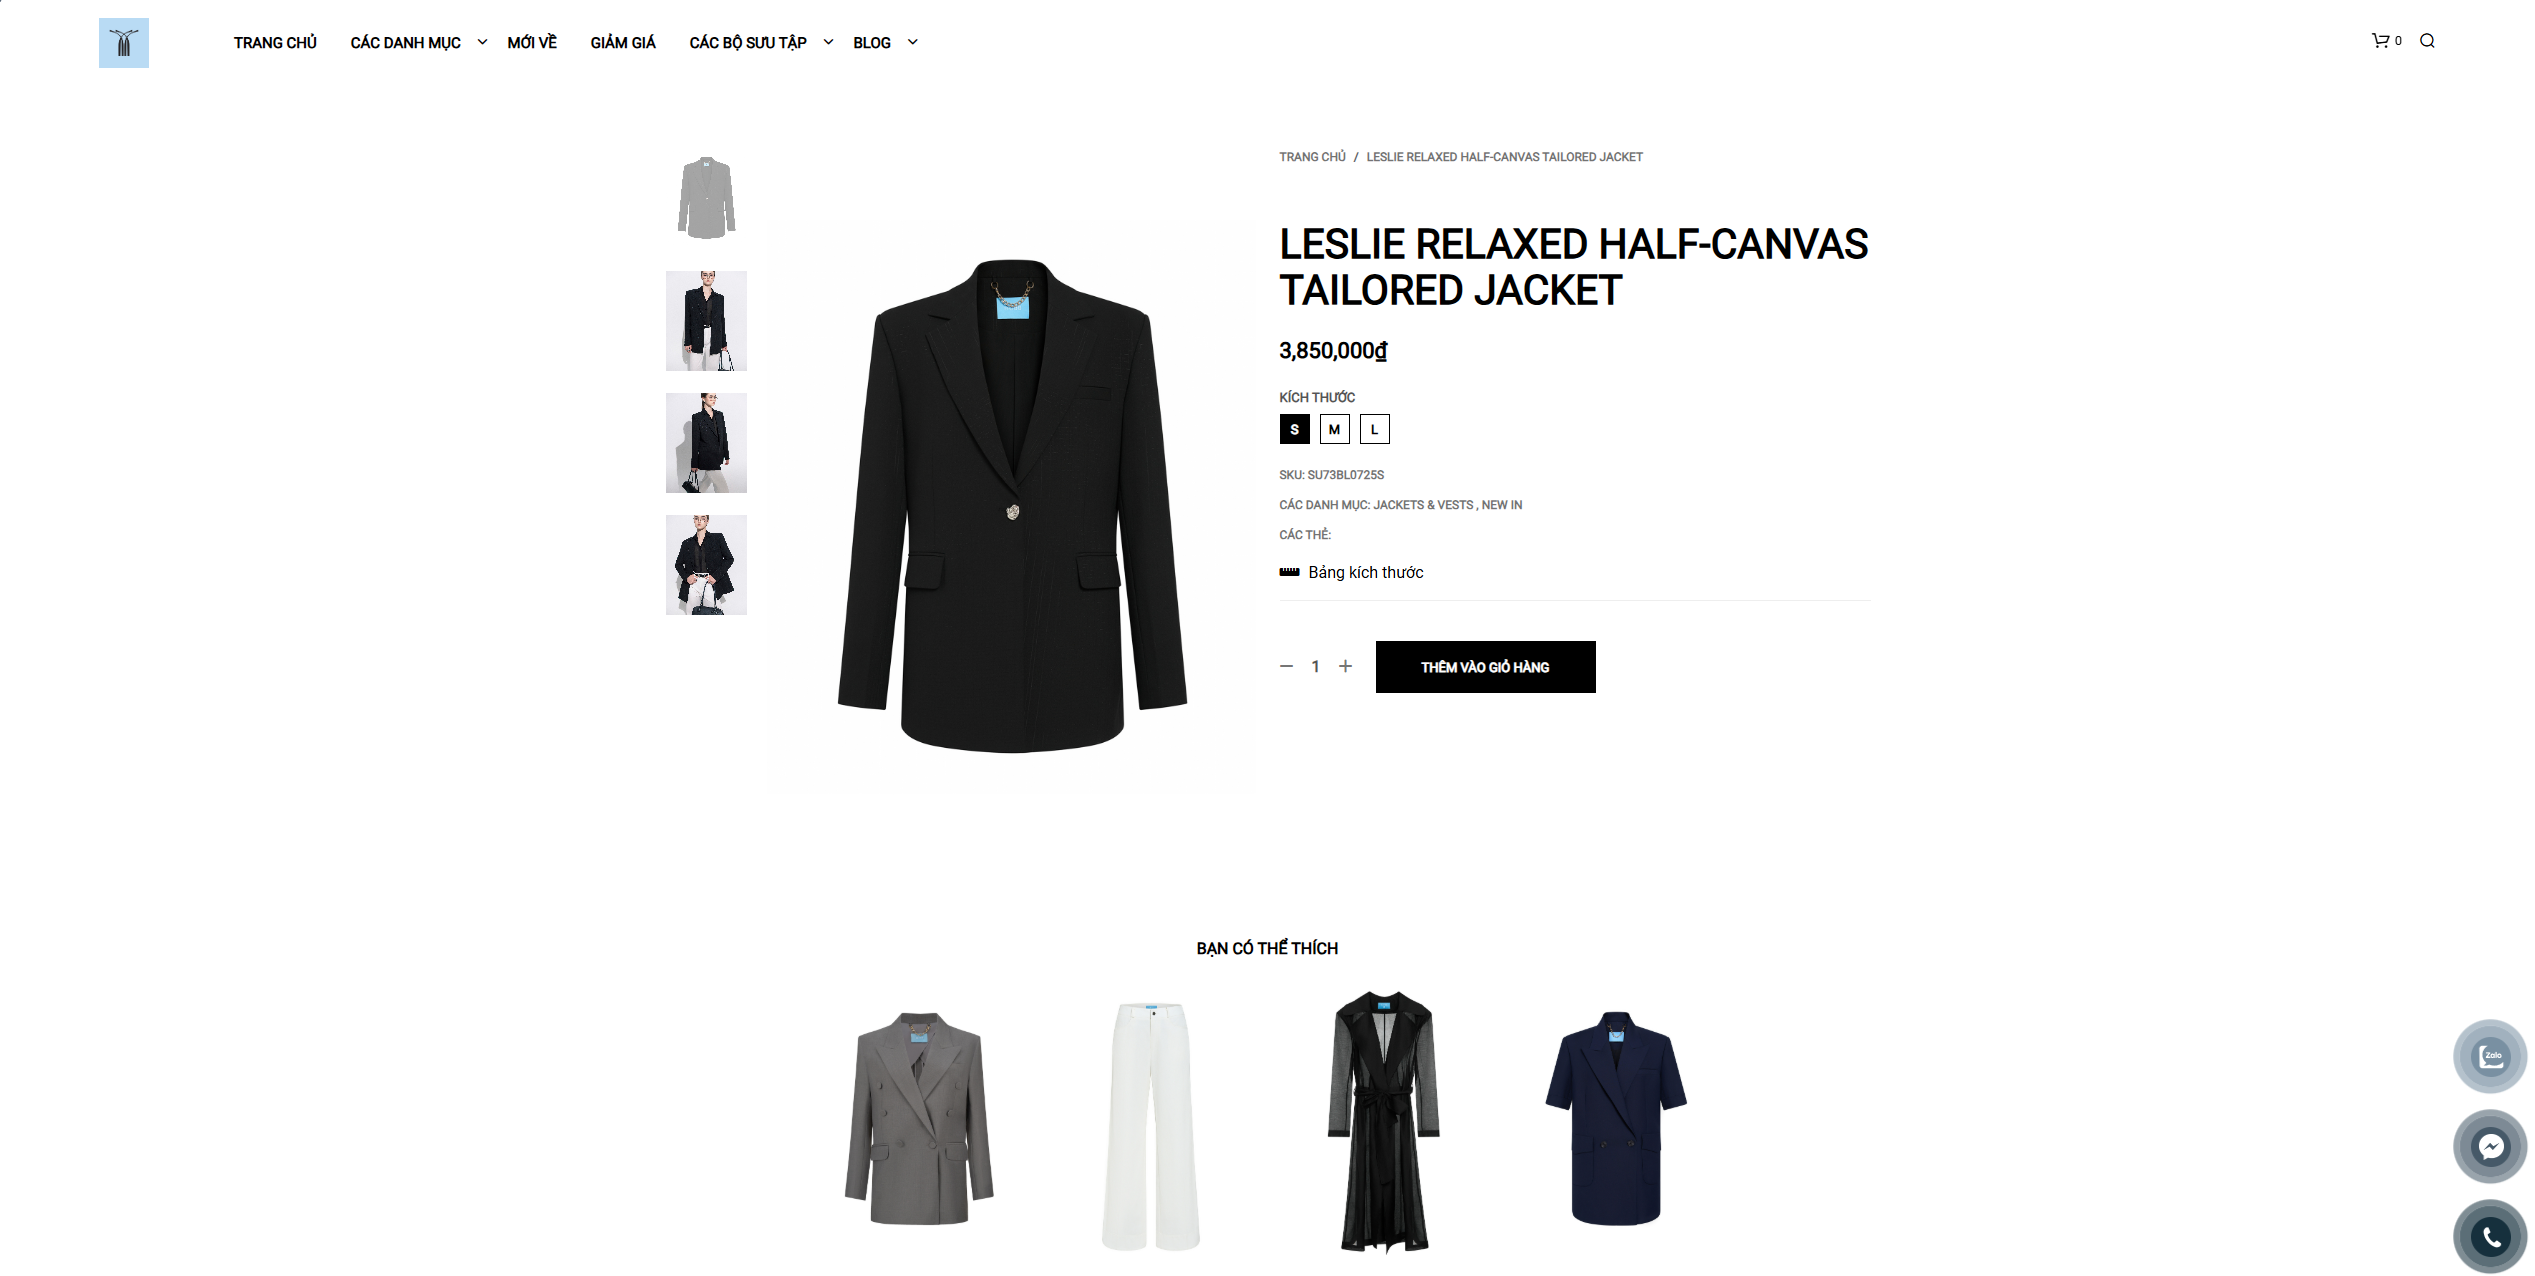Open Zalo chat floating button
The height and width of the screenshot is (1276, 2535).
coord(2490,1056)
